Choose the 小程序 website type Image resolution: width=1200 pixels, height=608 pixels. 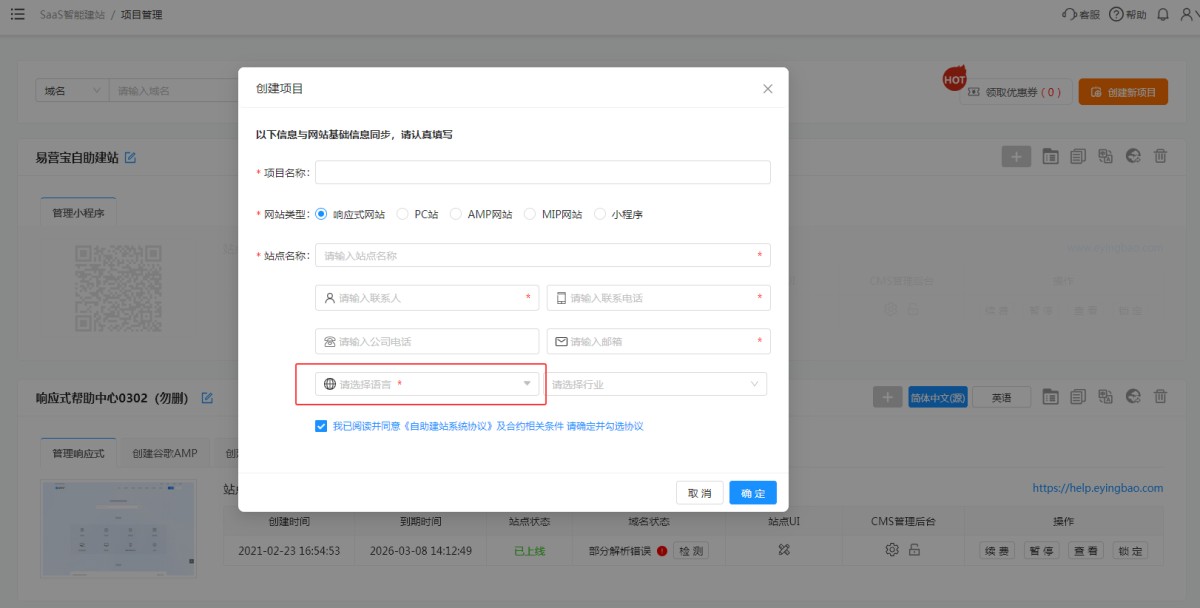[x=600, y=214]
